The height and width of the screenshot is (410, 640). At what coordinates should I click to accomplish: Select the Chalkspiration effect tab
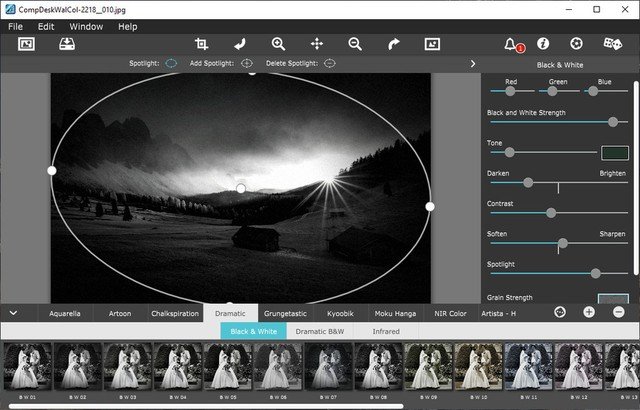[x=175, y=313]
